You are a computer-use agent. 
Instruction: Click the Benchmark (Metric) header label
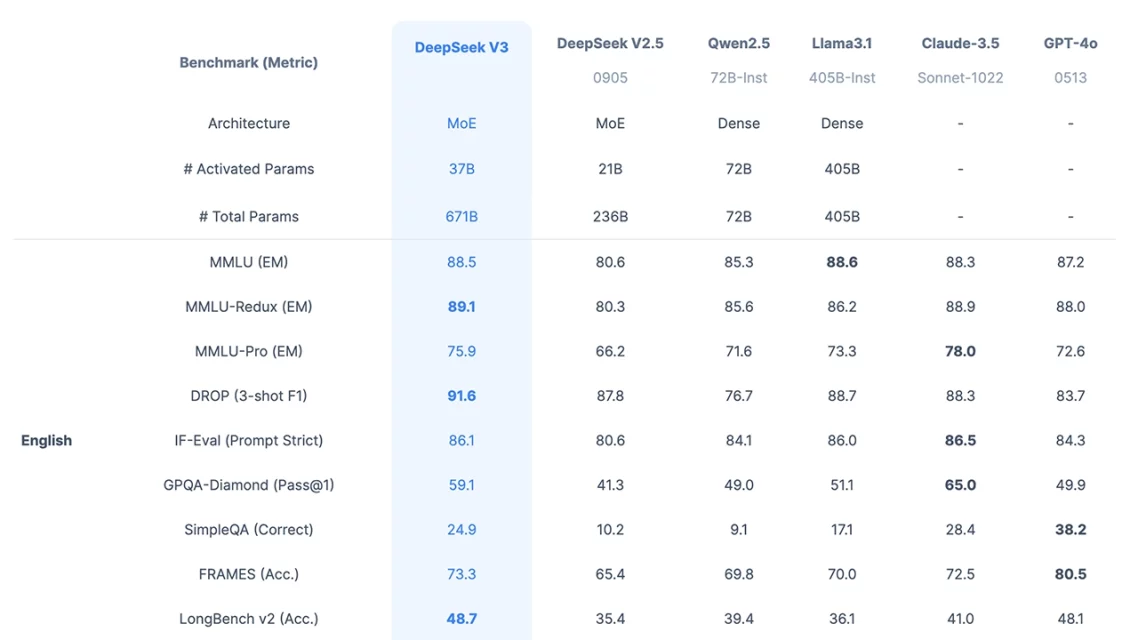coord(248,61)
